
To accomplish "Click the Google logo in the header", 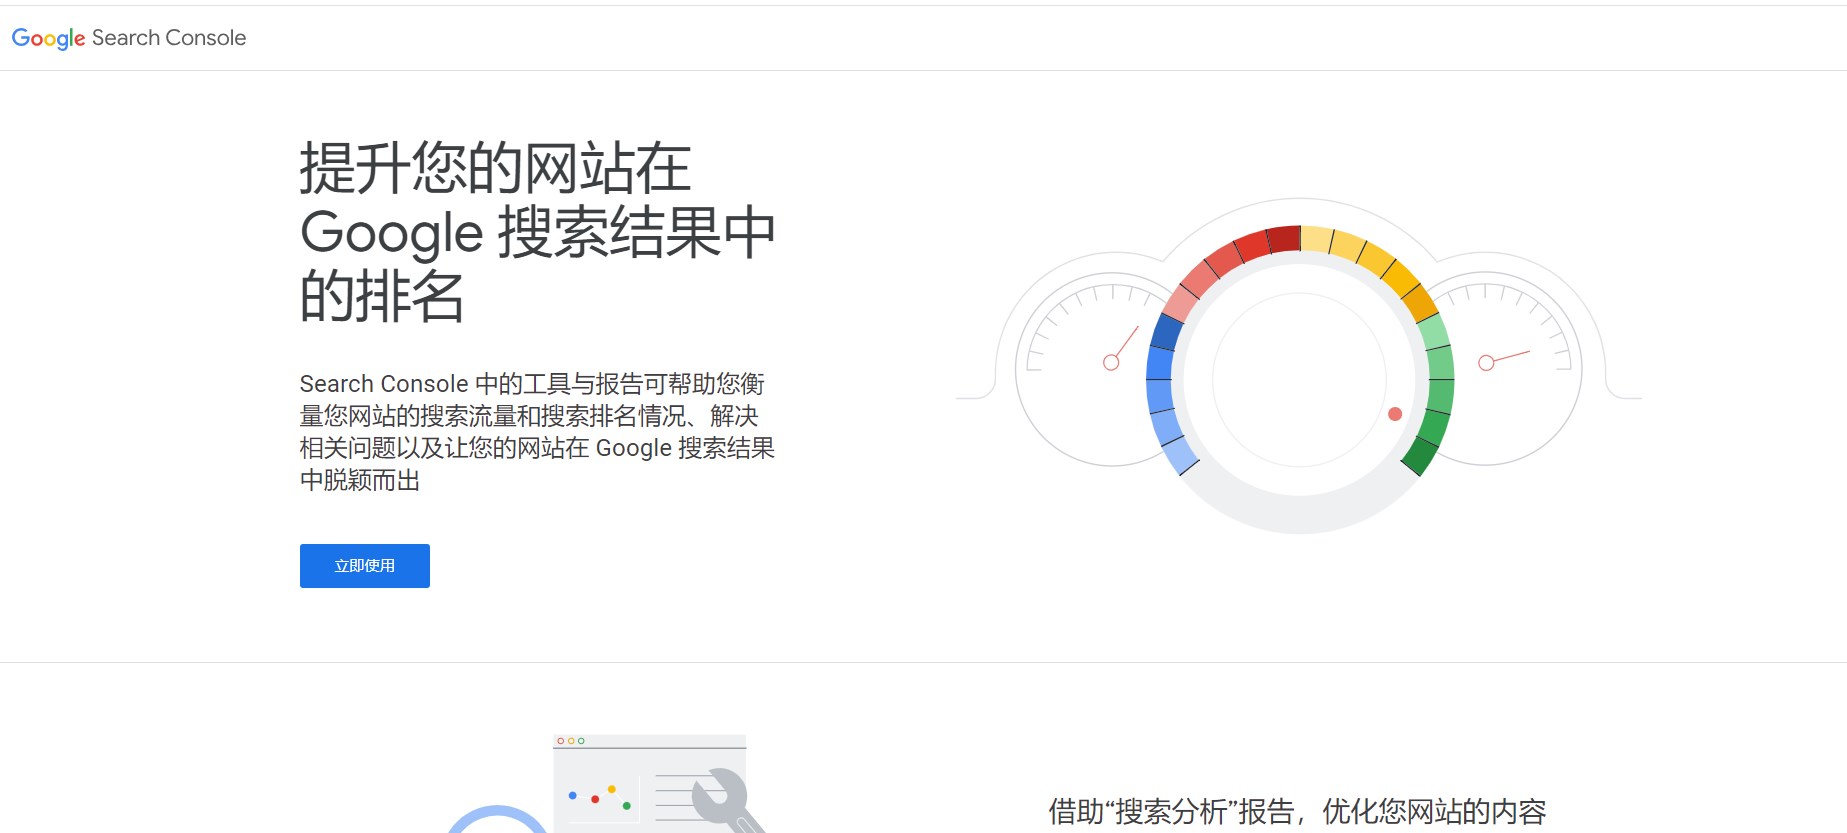I will 48,38.
